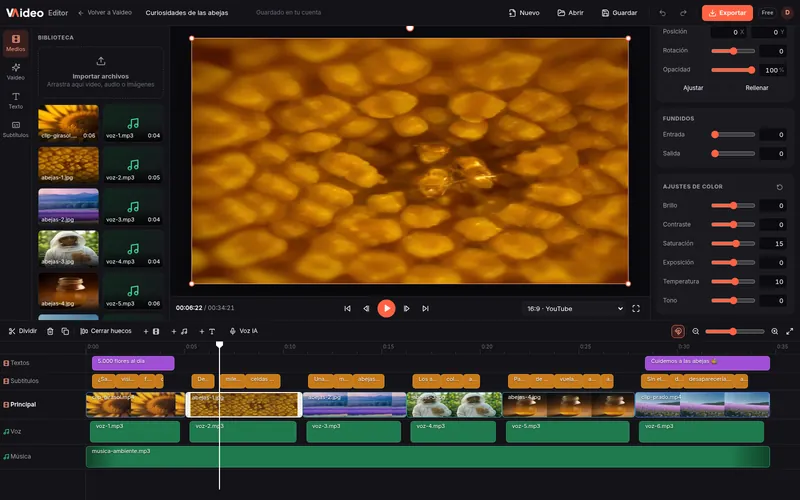
Task: Select the voz-3.mp3 audio item
Action: point(133,206)
